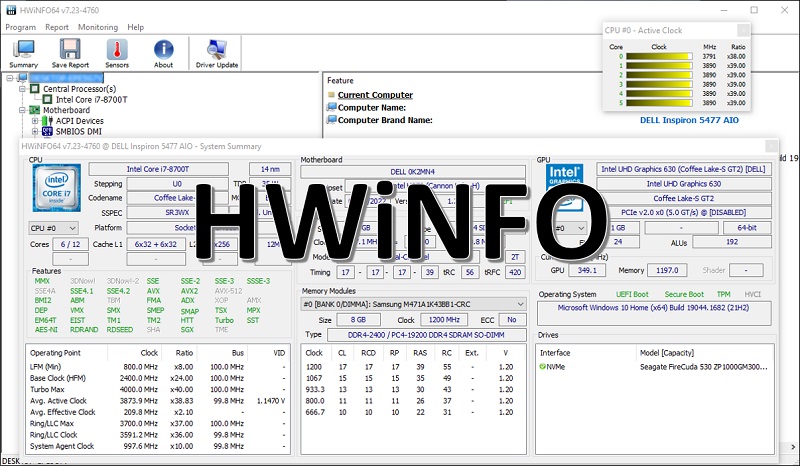Image resolution: width=800 pixels, height=466 pixels.
Task: Open the GPU #0 selector dropdown
Action: 569,228
